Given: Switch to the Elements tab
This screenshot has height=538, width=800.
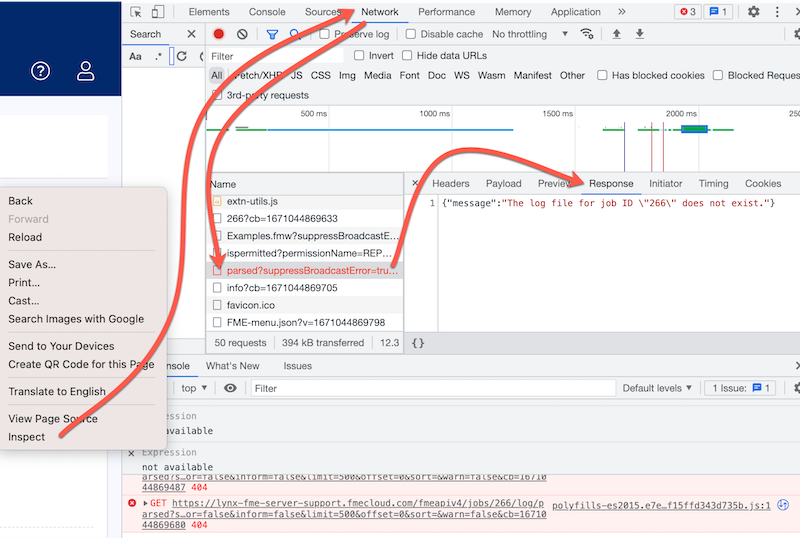Looking at the screenshot, I should pyautogui.click(x=209, y=12).
